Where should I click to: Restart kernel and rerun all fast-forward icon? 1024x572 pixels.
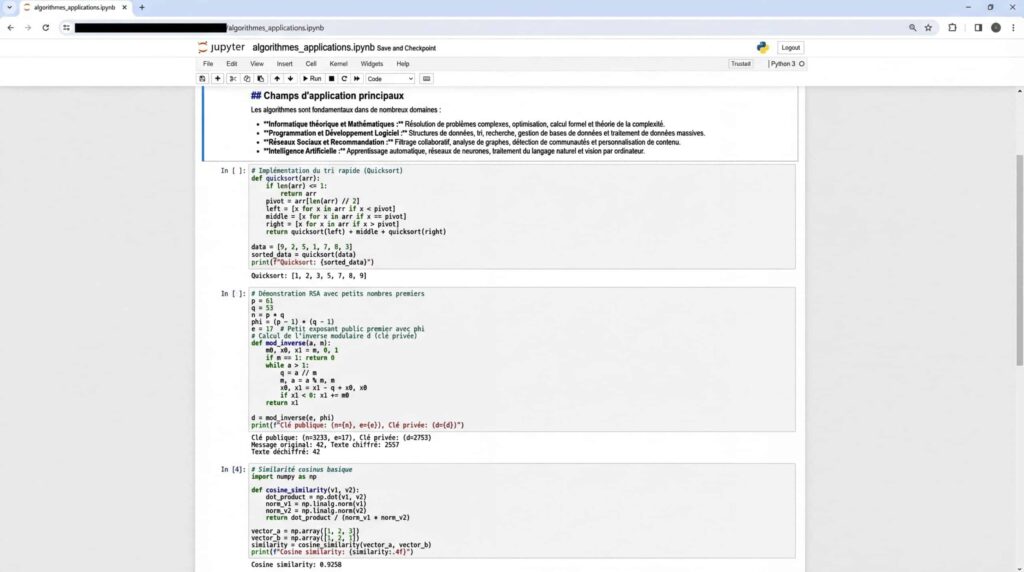[357, 79]
